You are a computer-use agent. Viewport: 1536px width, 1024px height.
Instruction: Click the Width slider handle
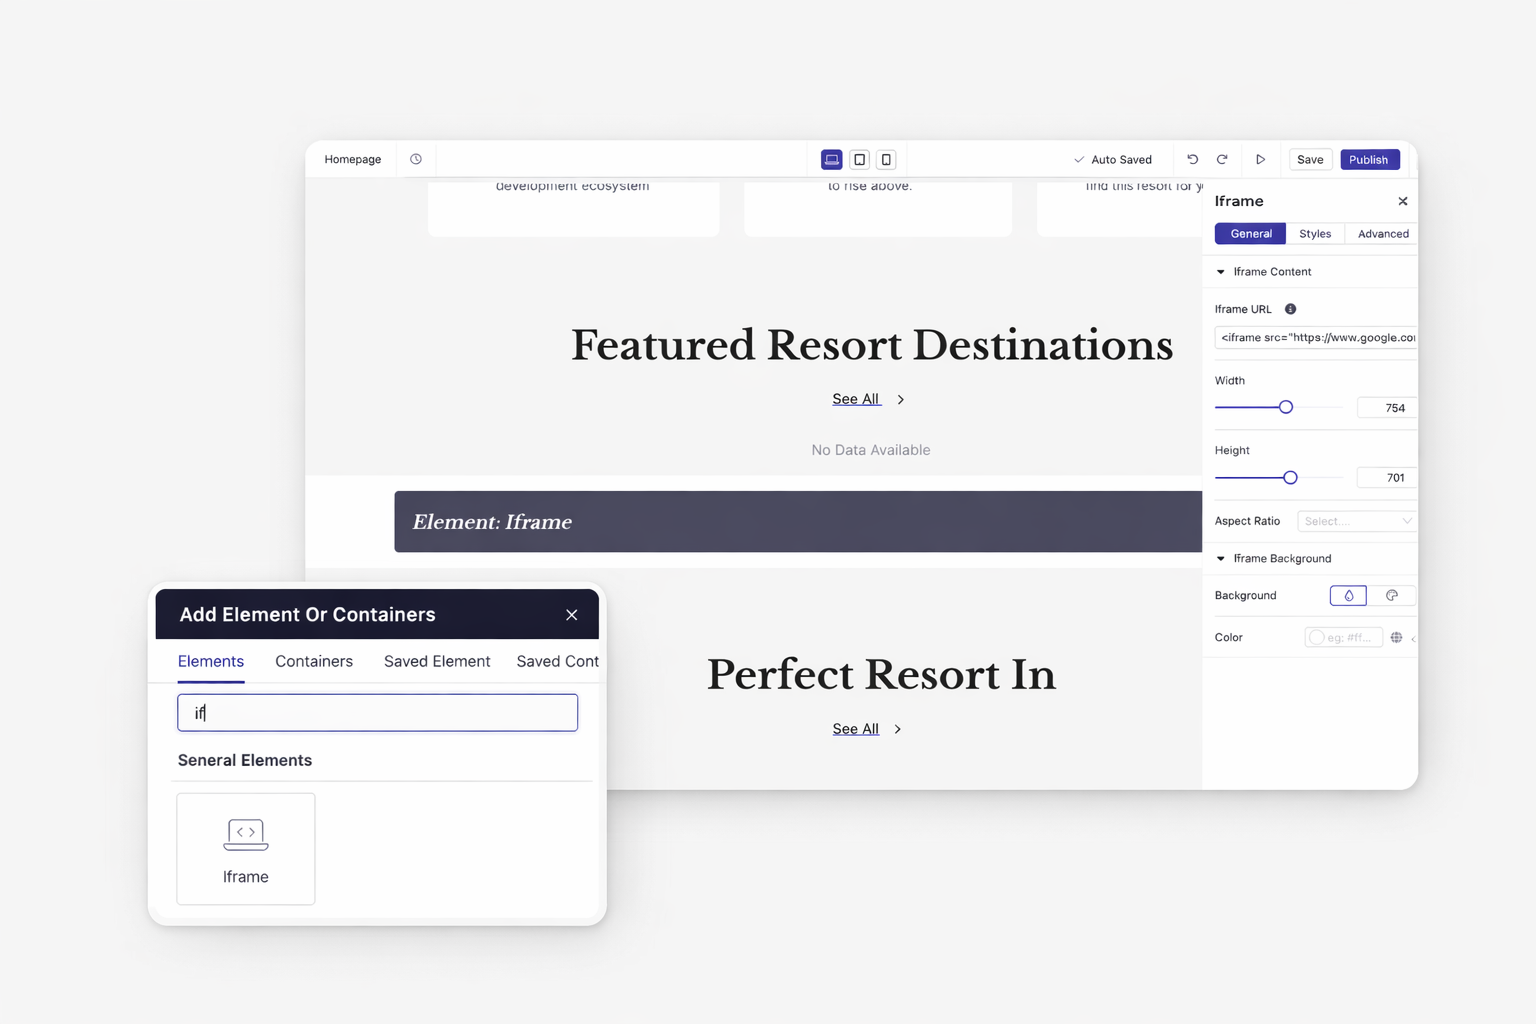[1286, 407]
